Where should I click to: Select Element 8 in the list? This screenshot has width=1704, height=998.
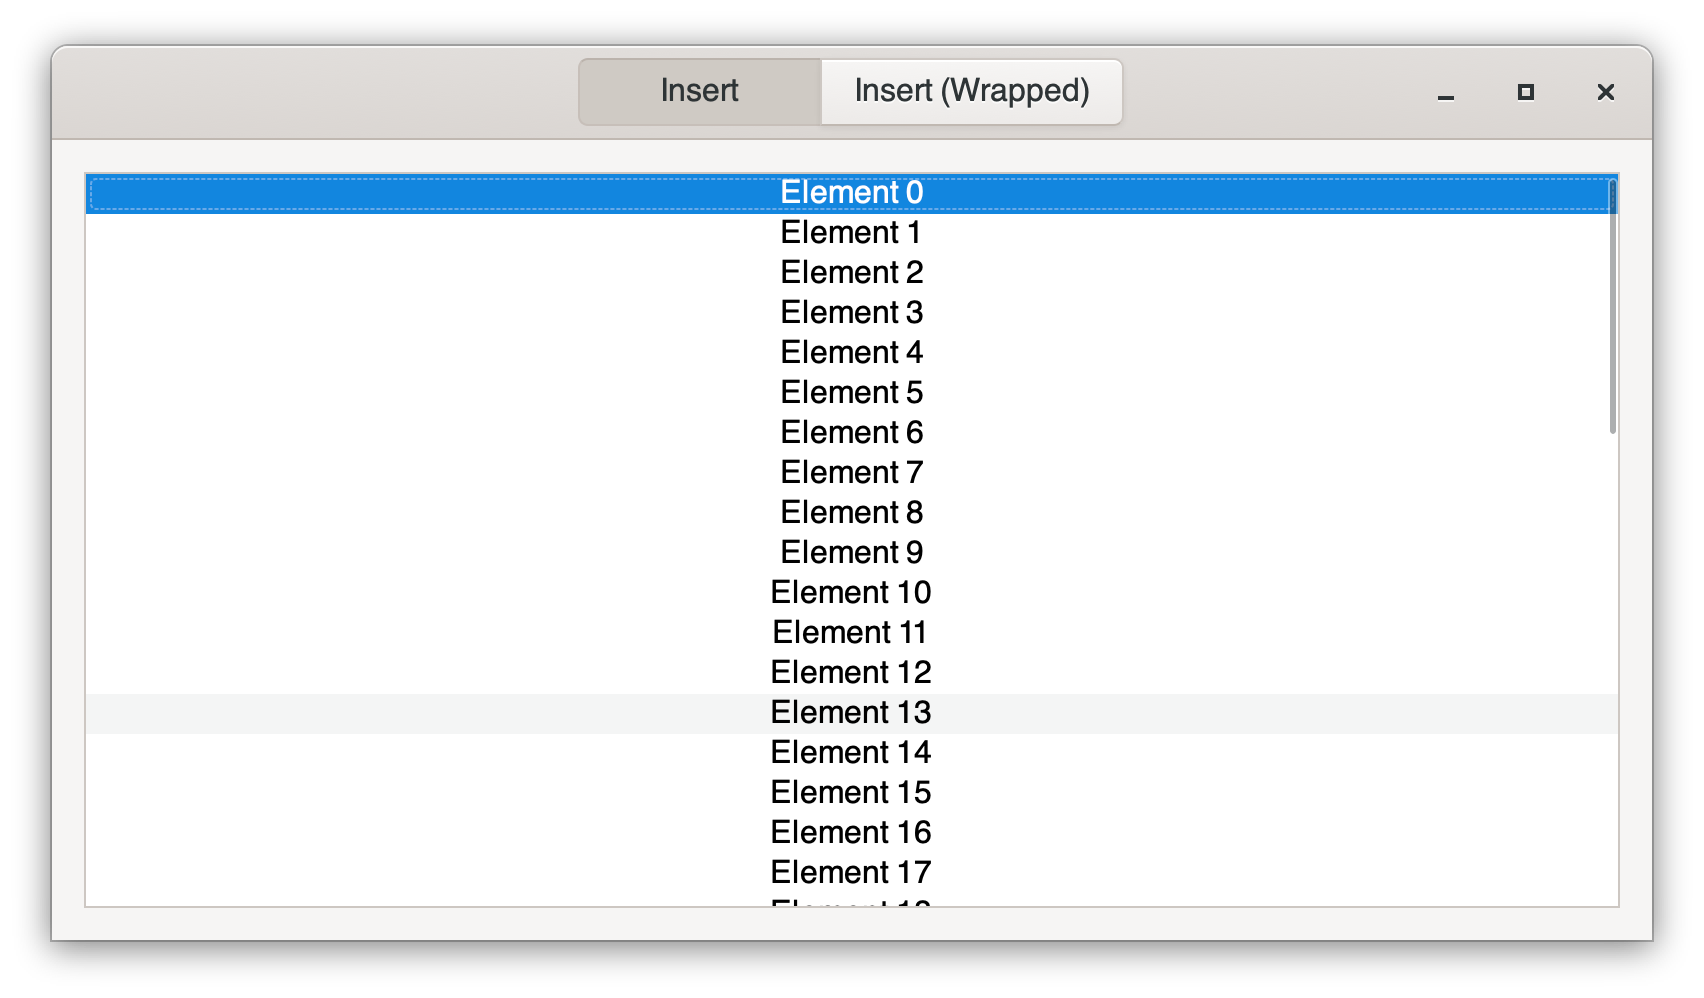tap(851, 513)
